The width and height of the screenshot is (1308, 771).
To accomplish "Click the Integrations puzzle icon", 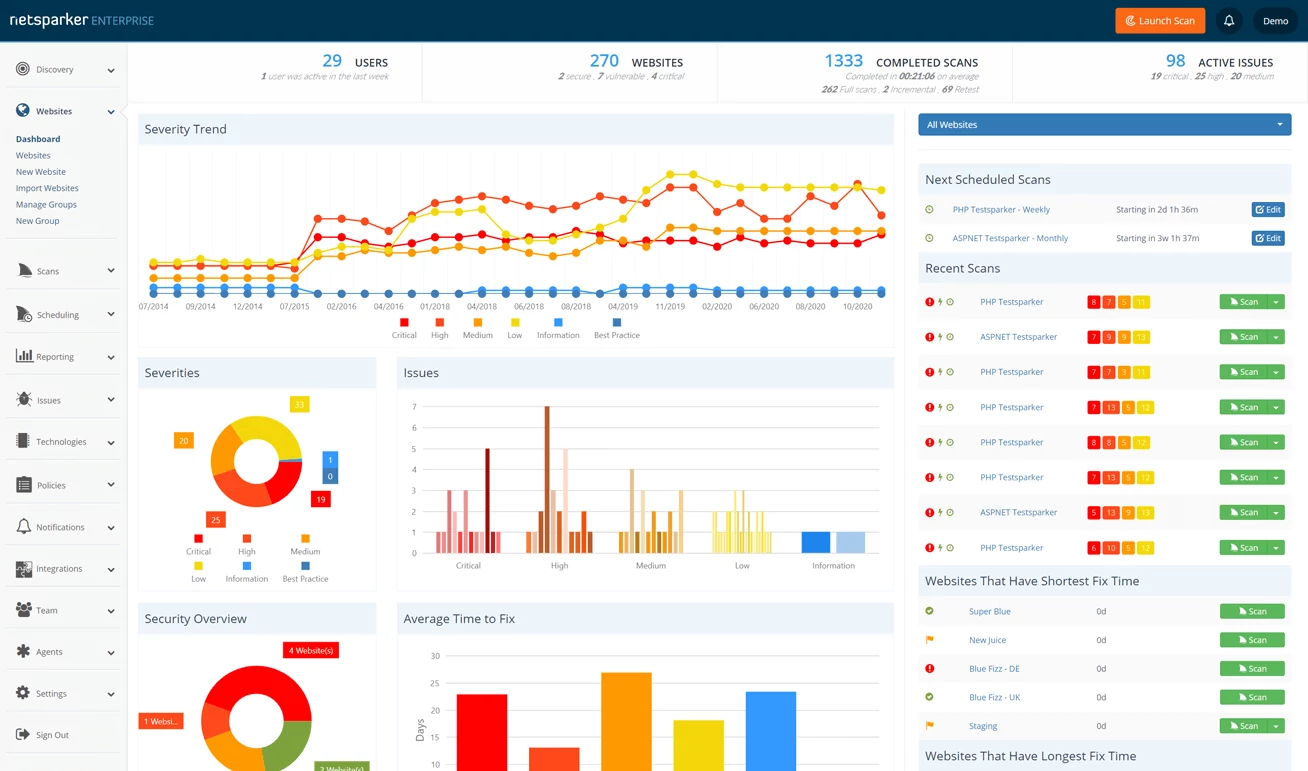I will click(x=24, y=568).
